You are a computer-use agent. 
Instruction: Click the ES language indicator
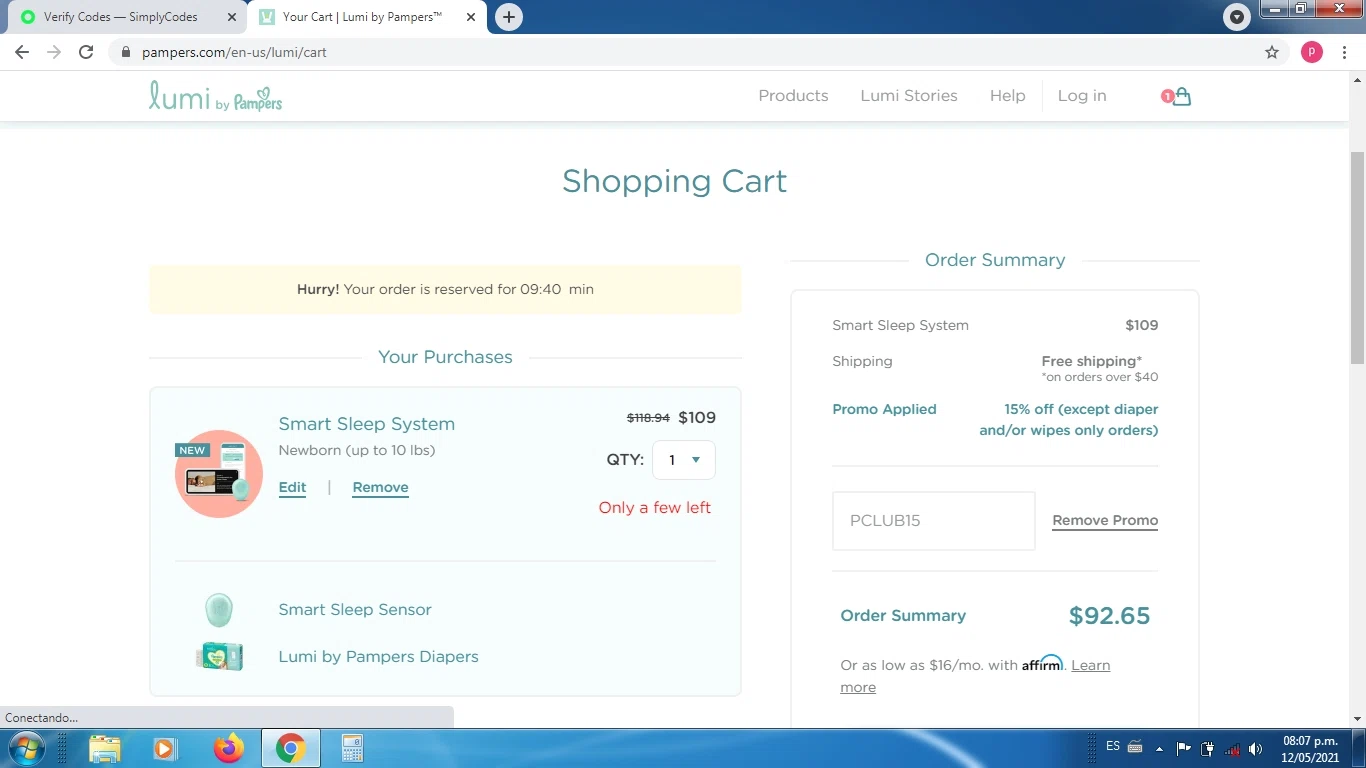pos(1113,746)
